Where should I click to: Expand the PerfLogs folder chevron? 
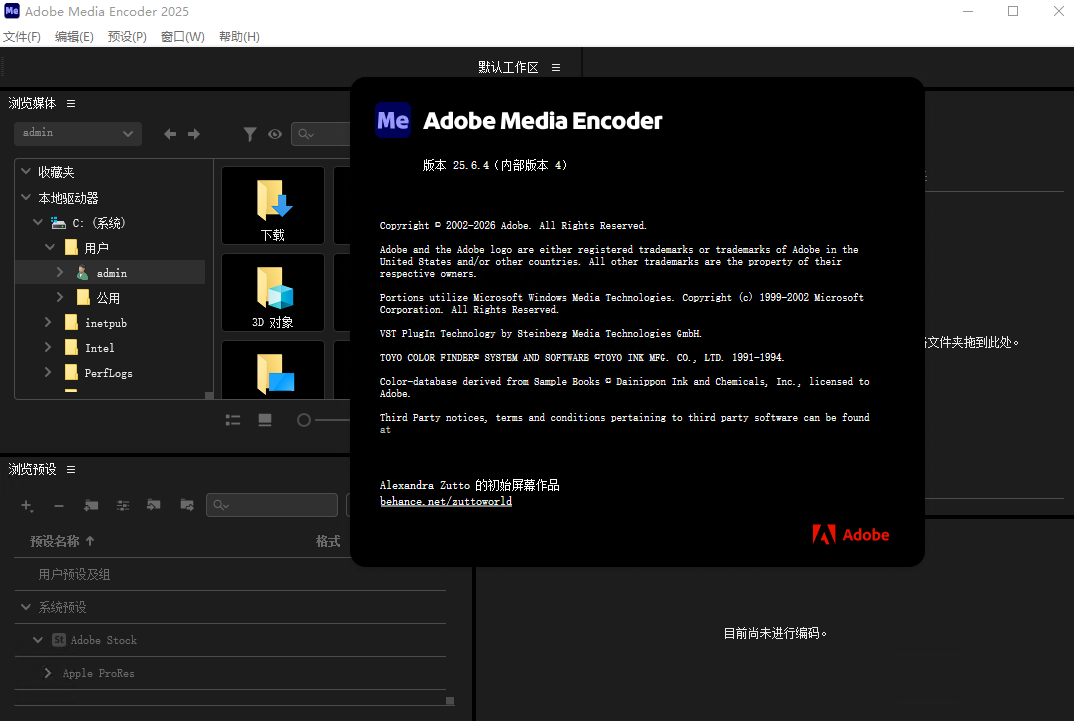(x=48, y=372)
